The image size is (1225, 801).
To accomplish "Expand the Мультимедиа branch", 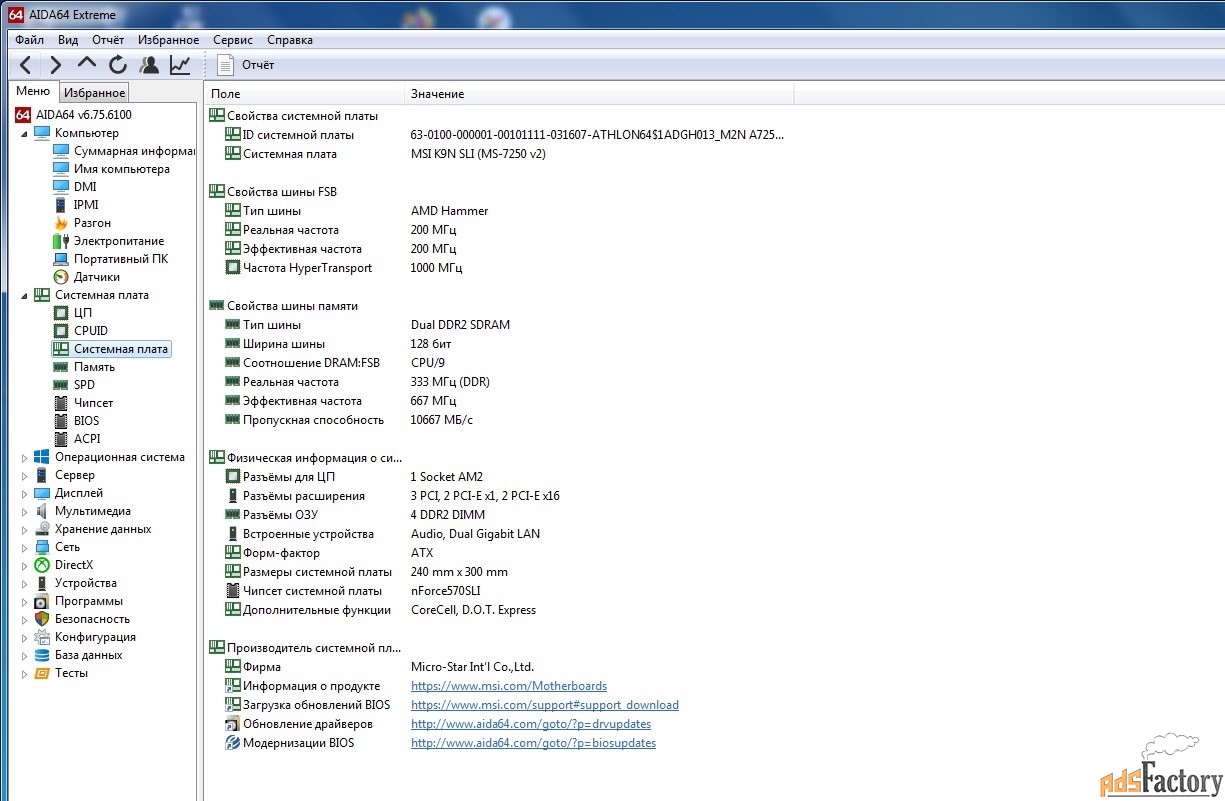I will point(25,511).
